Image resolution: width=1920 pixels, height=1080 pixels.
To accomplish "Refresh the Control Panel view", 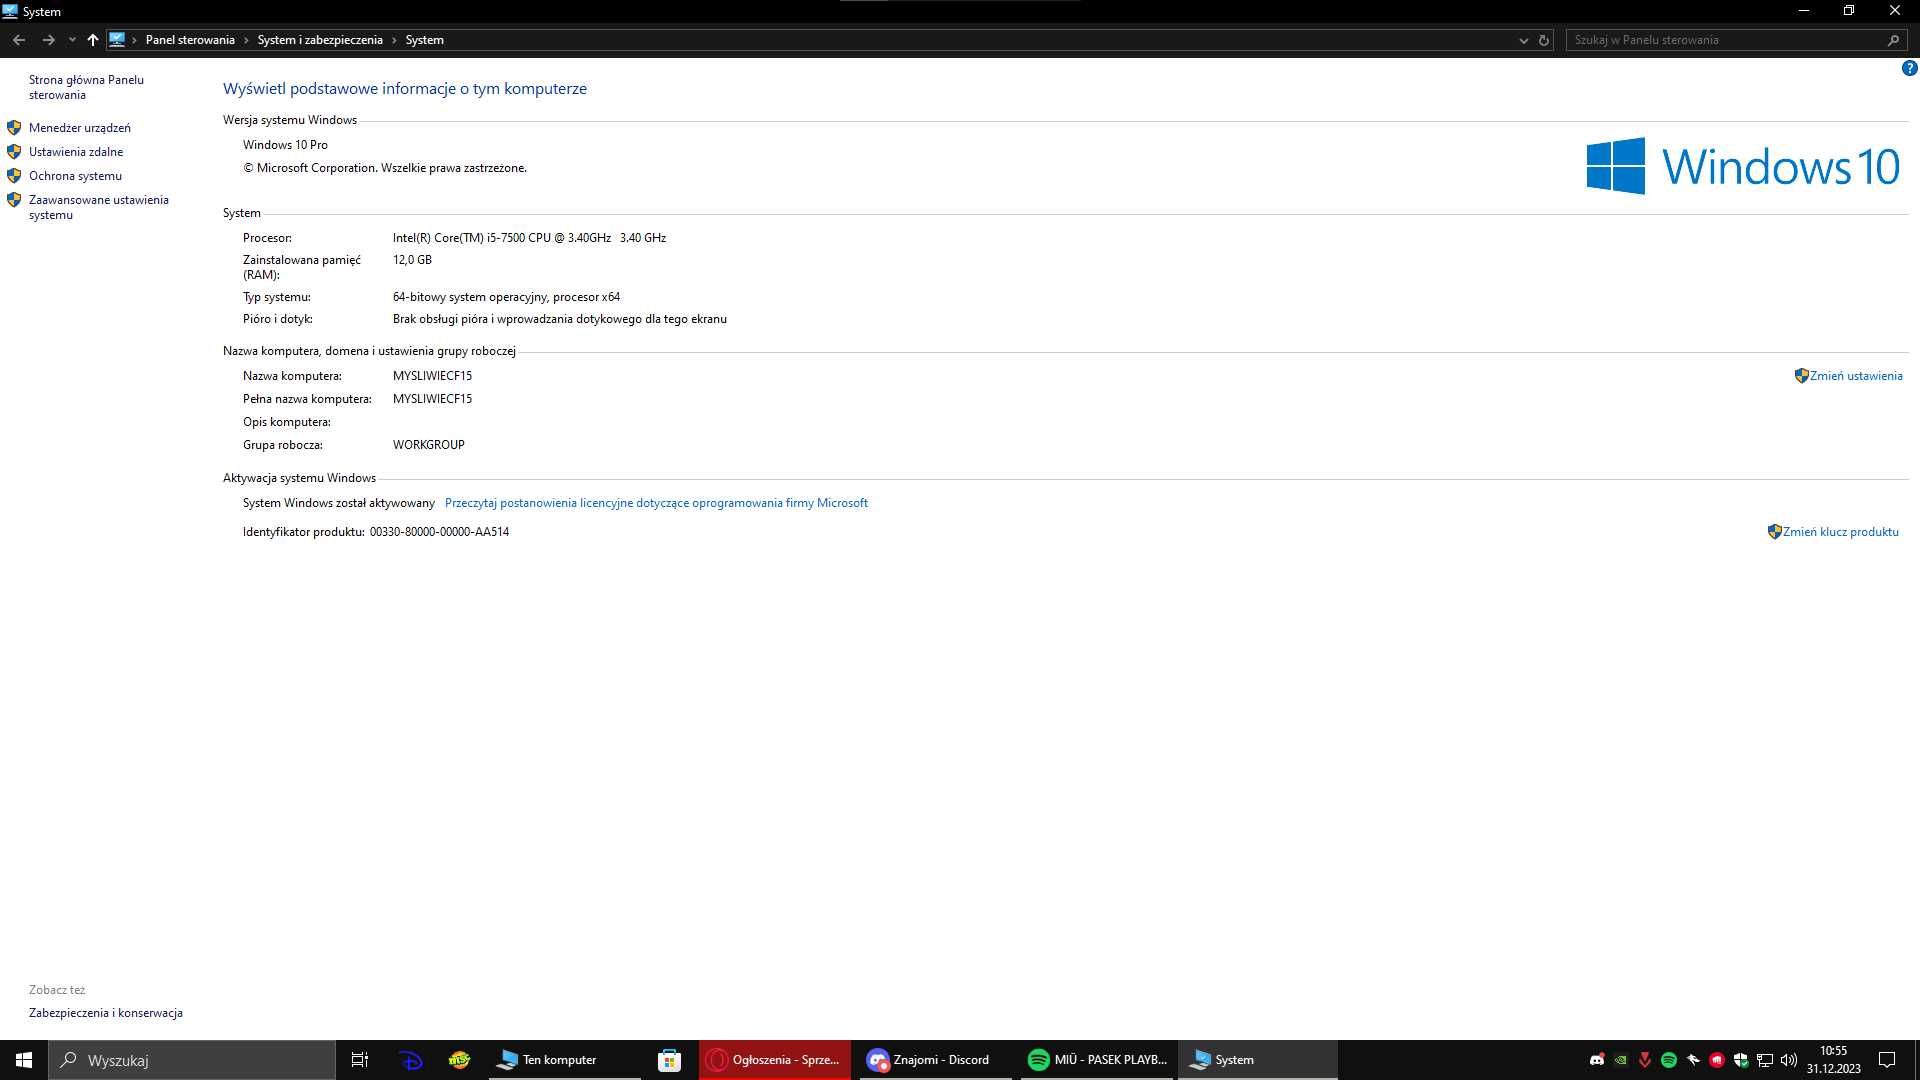I will pos(1544,40).
